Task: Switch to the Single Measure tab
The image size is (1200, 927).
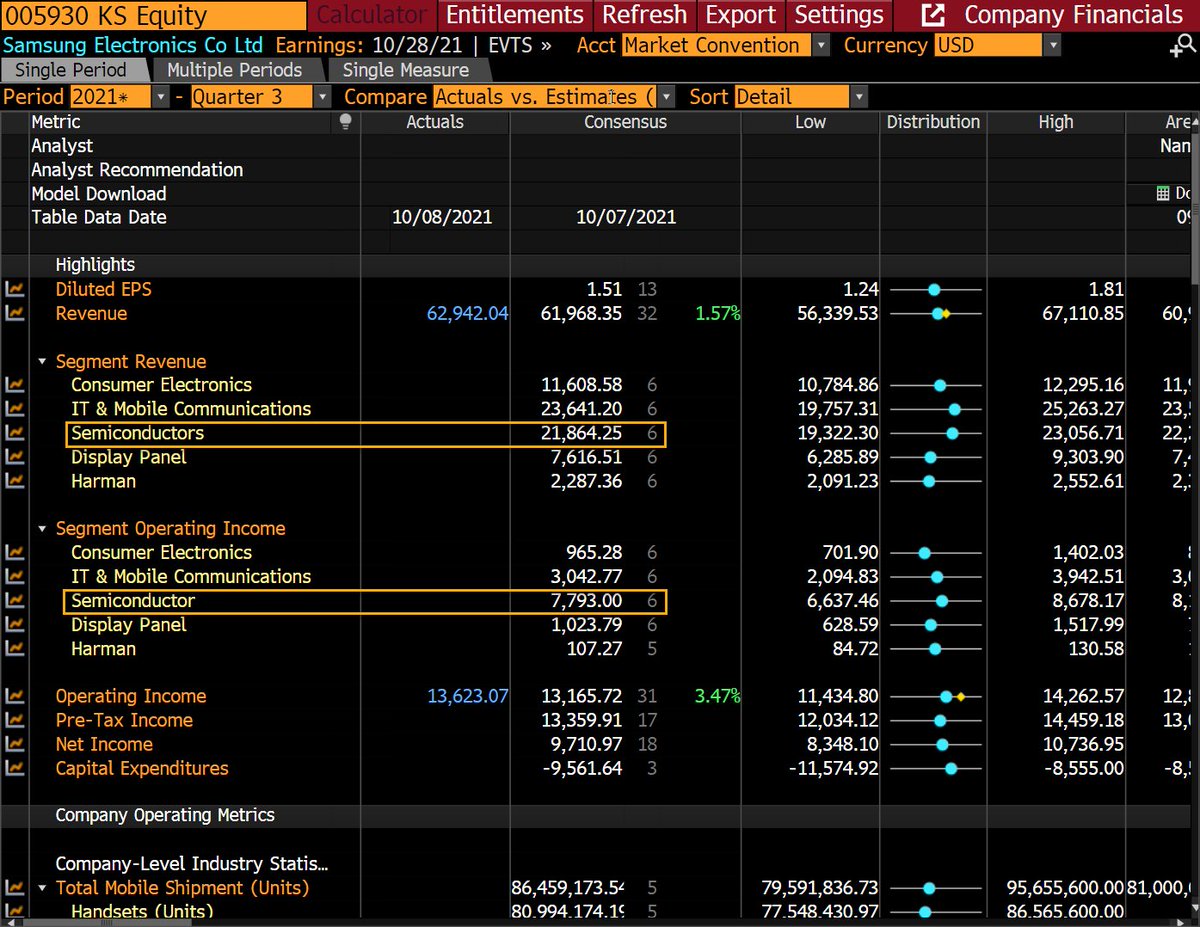Action: pos(406,70)
